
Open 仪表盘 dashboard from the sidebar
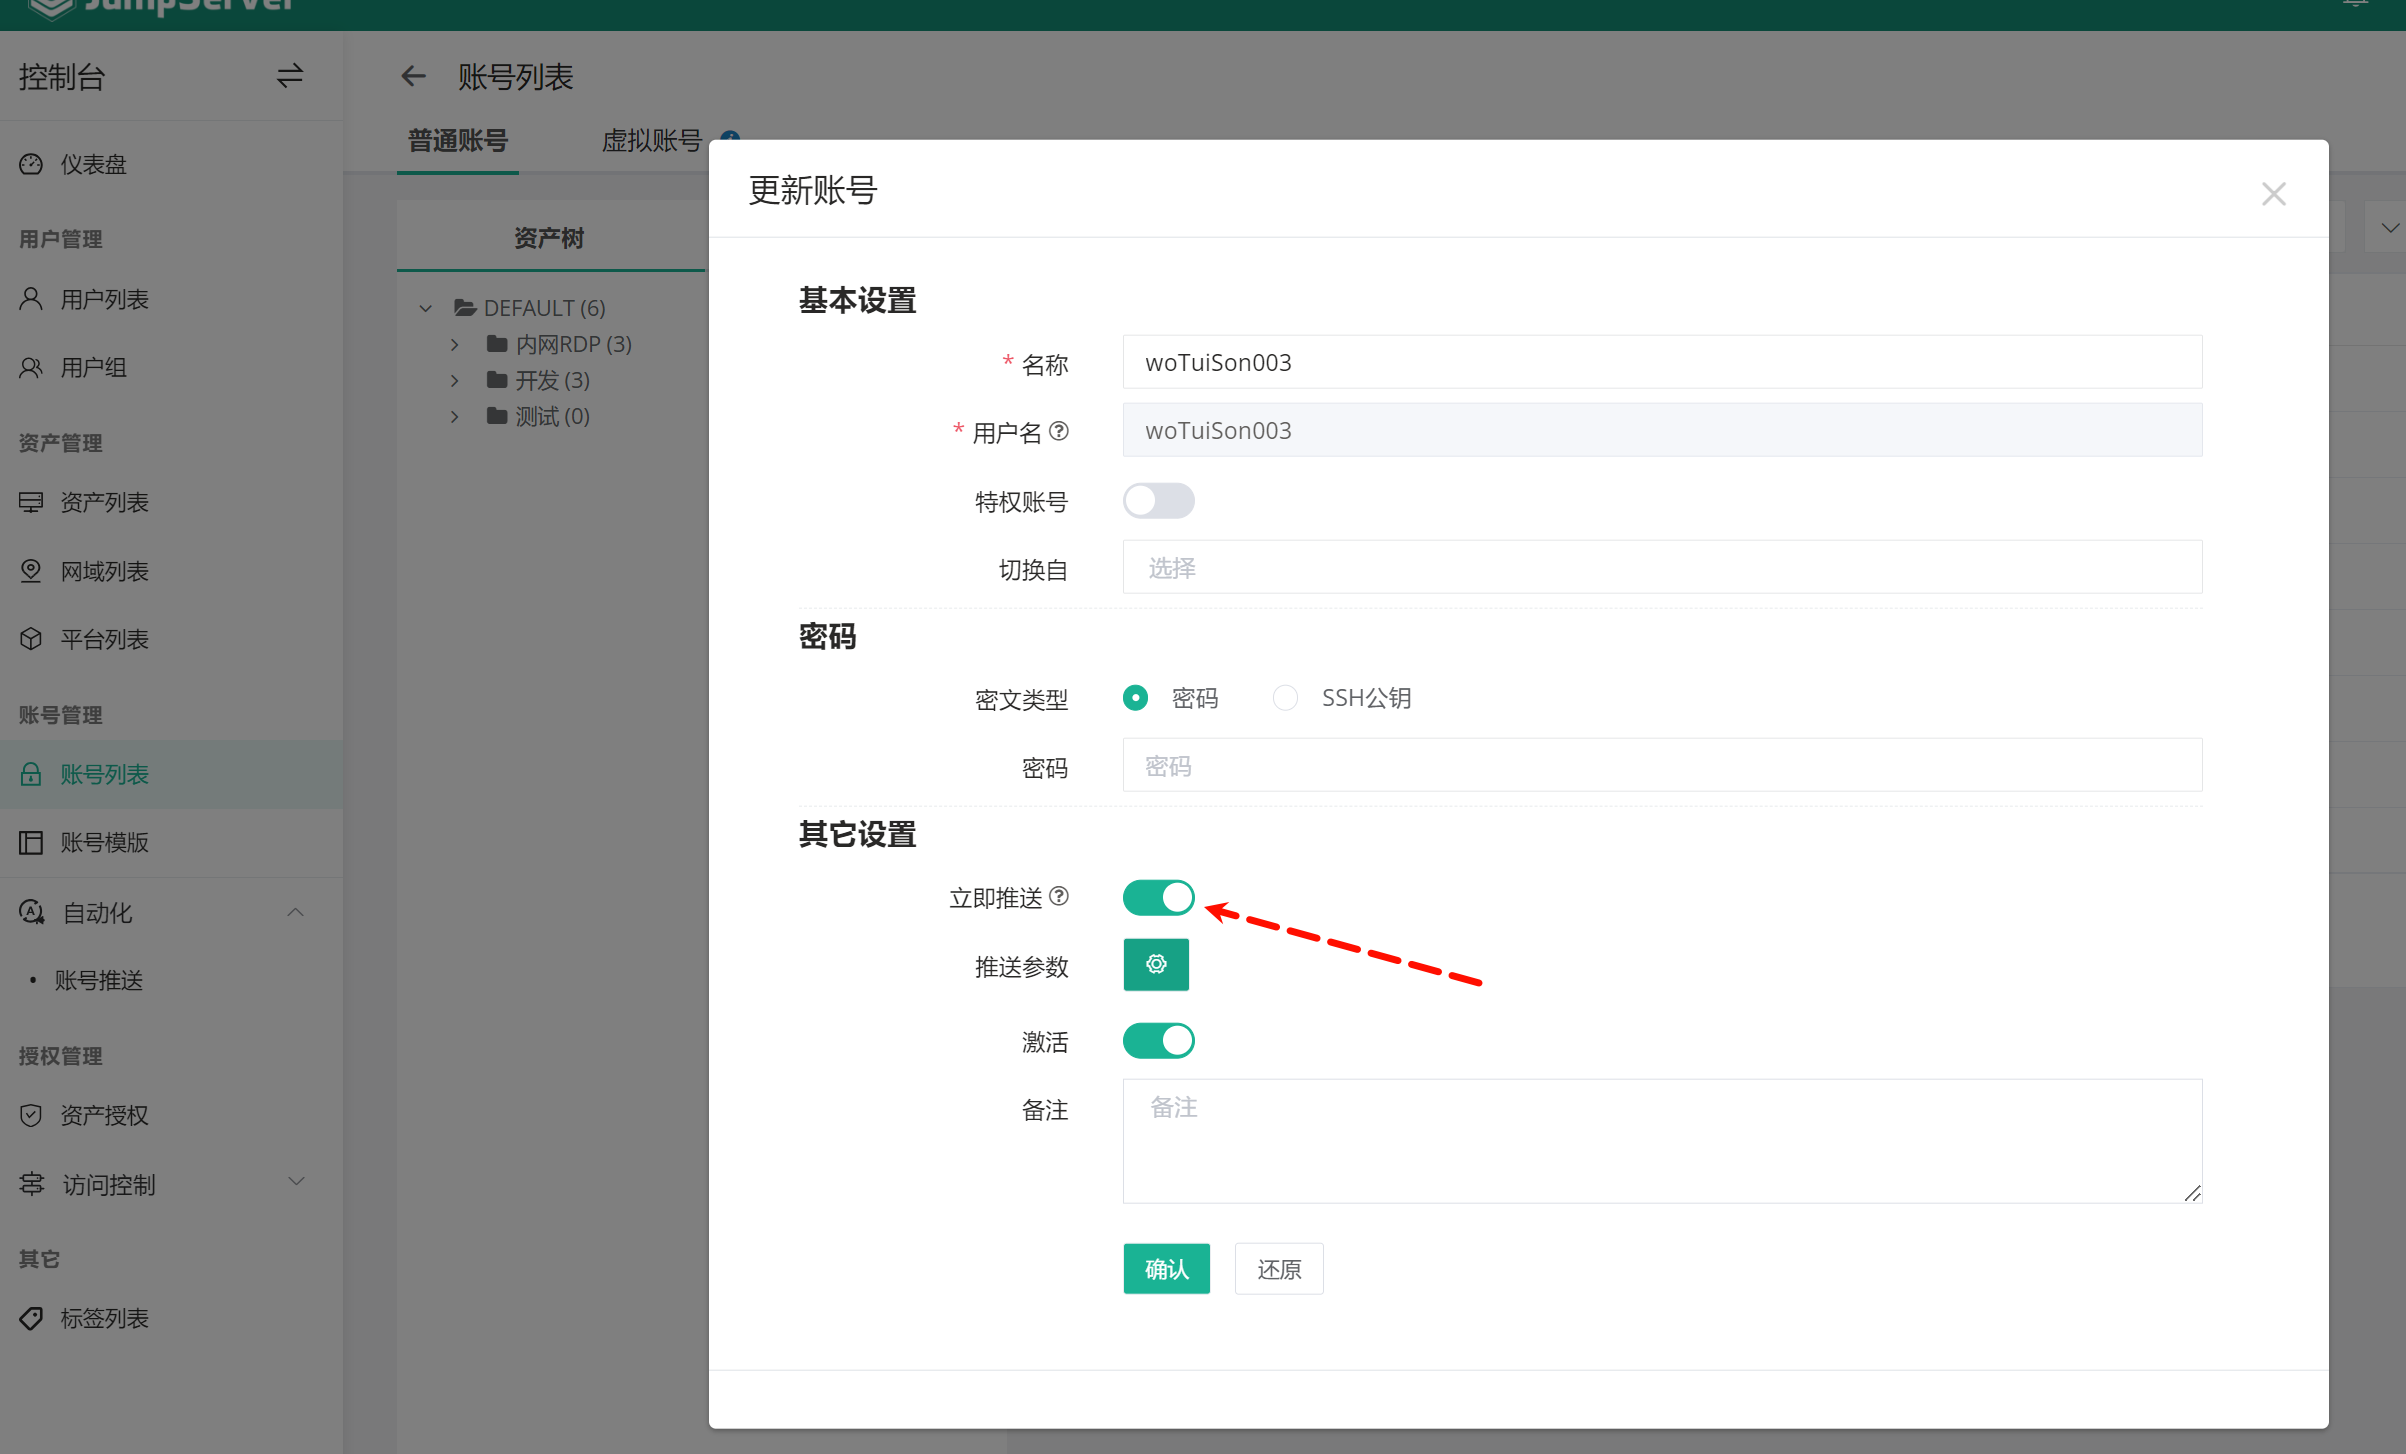click(x=92, y=164)
